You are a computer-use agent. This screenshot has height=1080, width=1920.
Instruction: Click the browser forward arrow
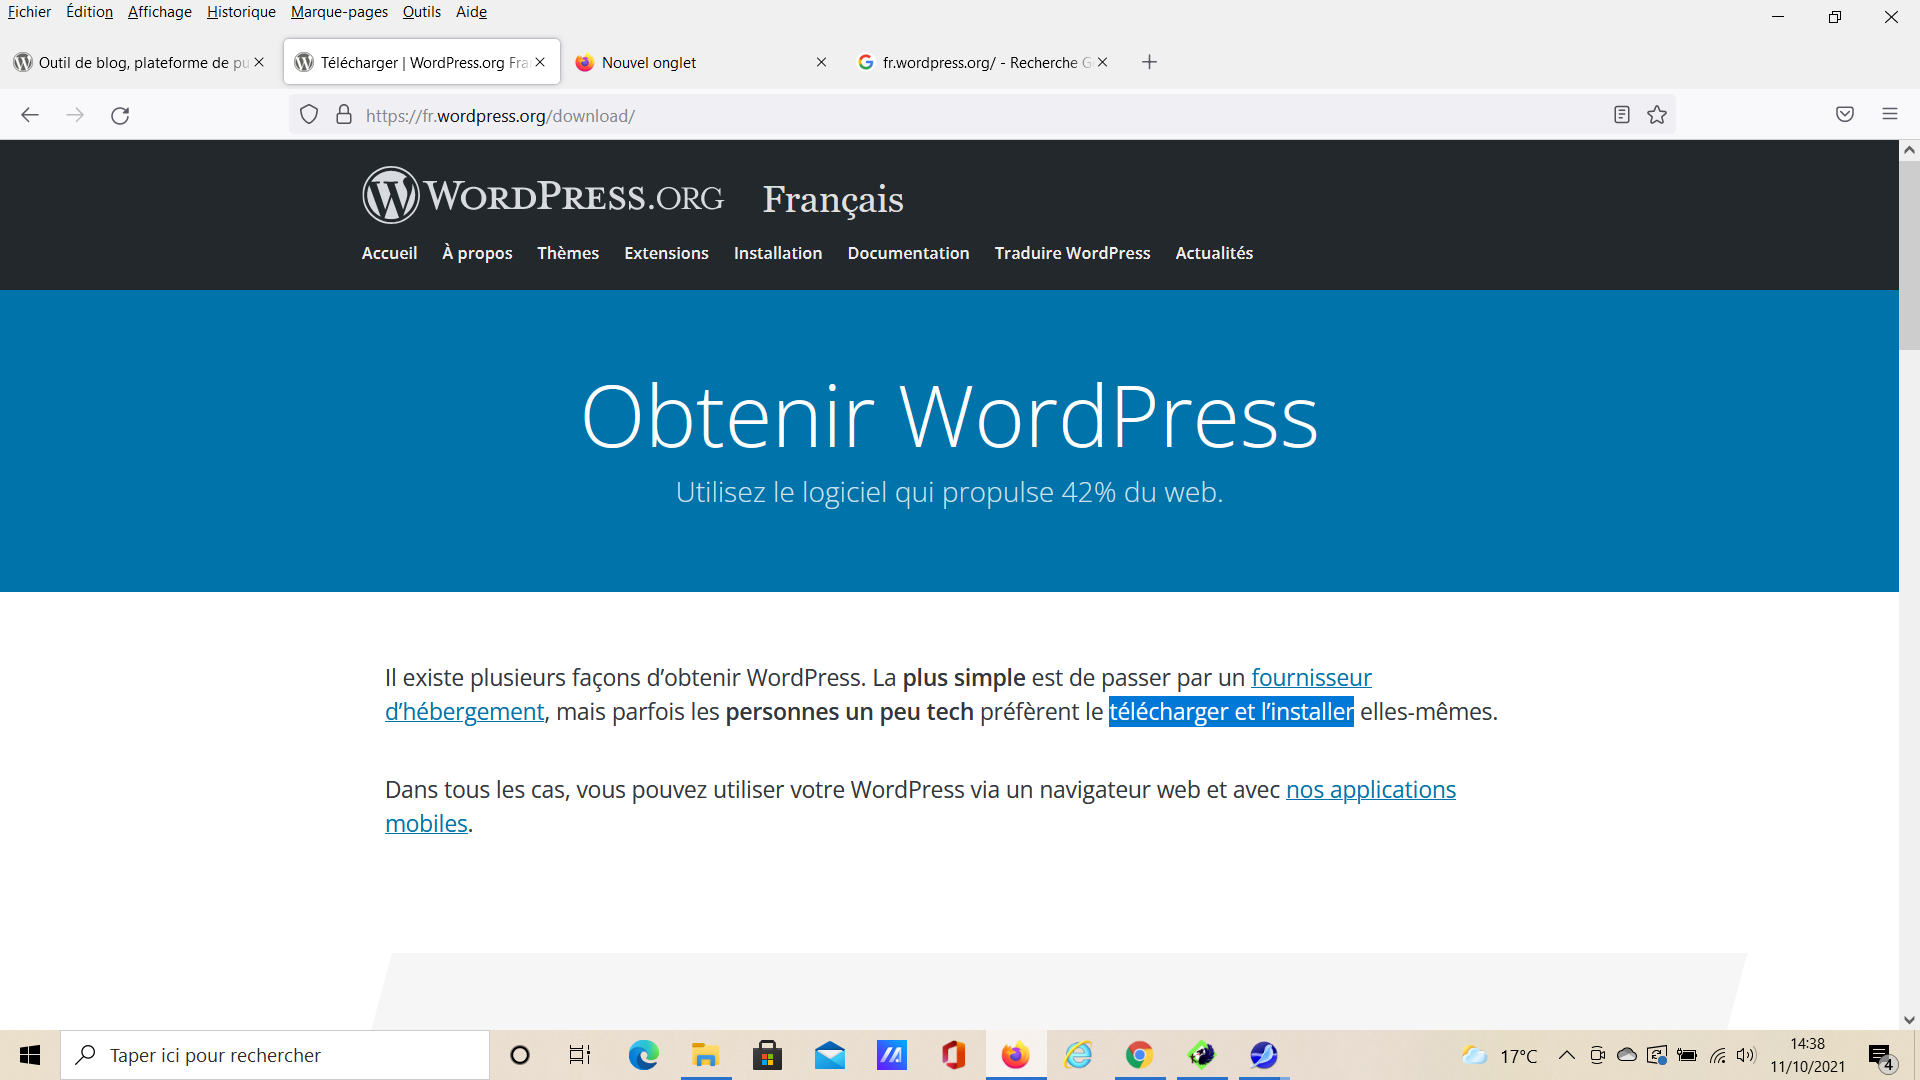pyautogui.click(x=75, y=115)
